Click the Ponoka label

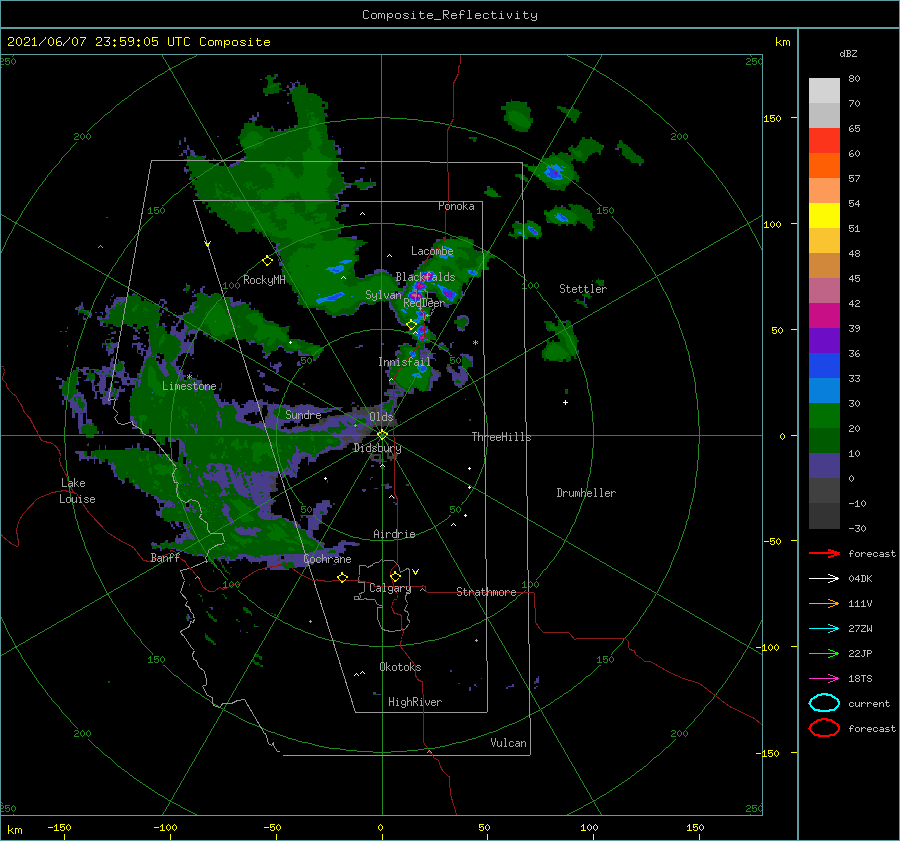click(x=456, y=206)
